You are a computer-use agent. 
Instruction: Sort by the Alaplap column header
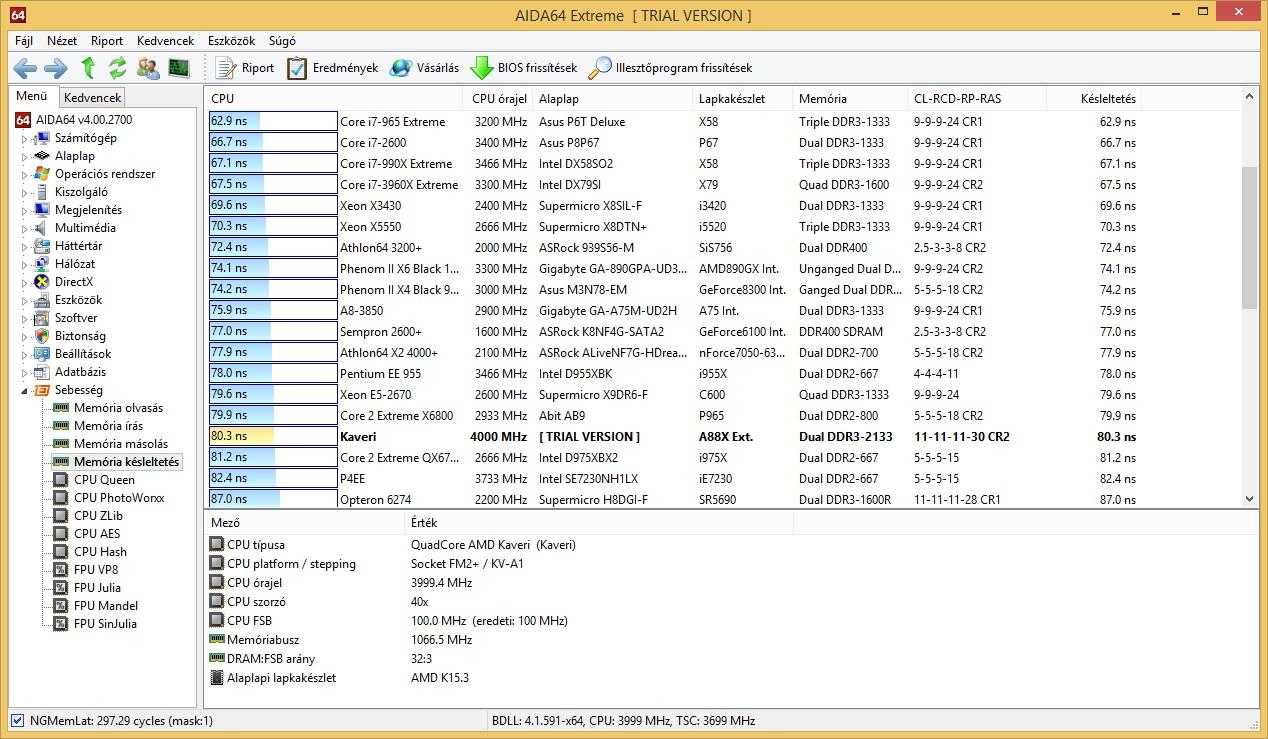pos(612,99)
